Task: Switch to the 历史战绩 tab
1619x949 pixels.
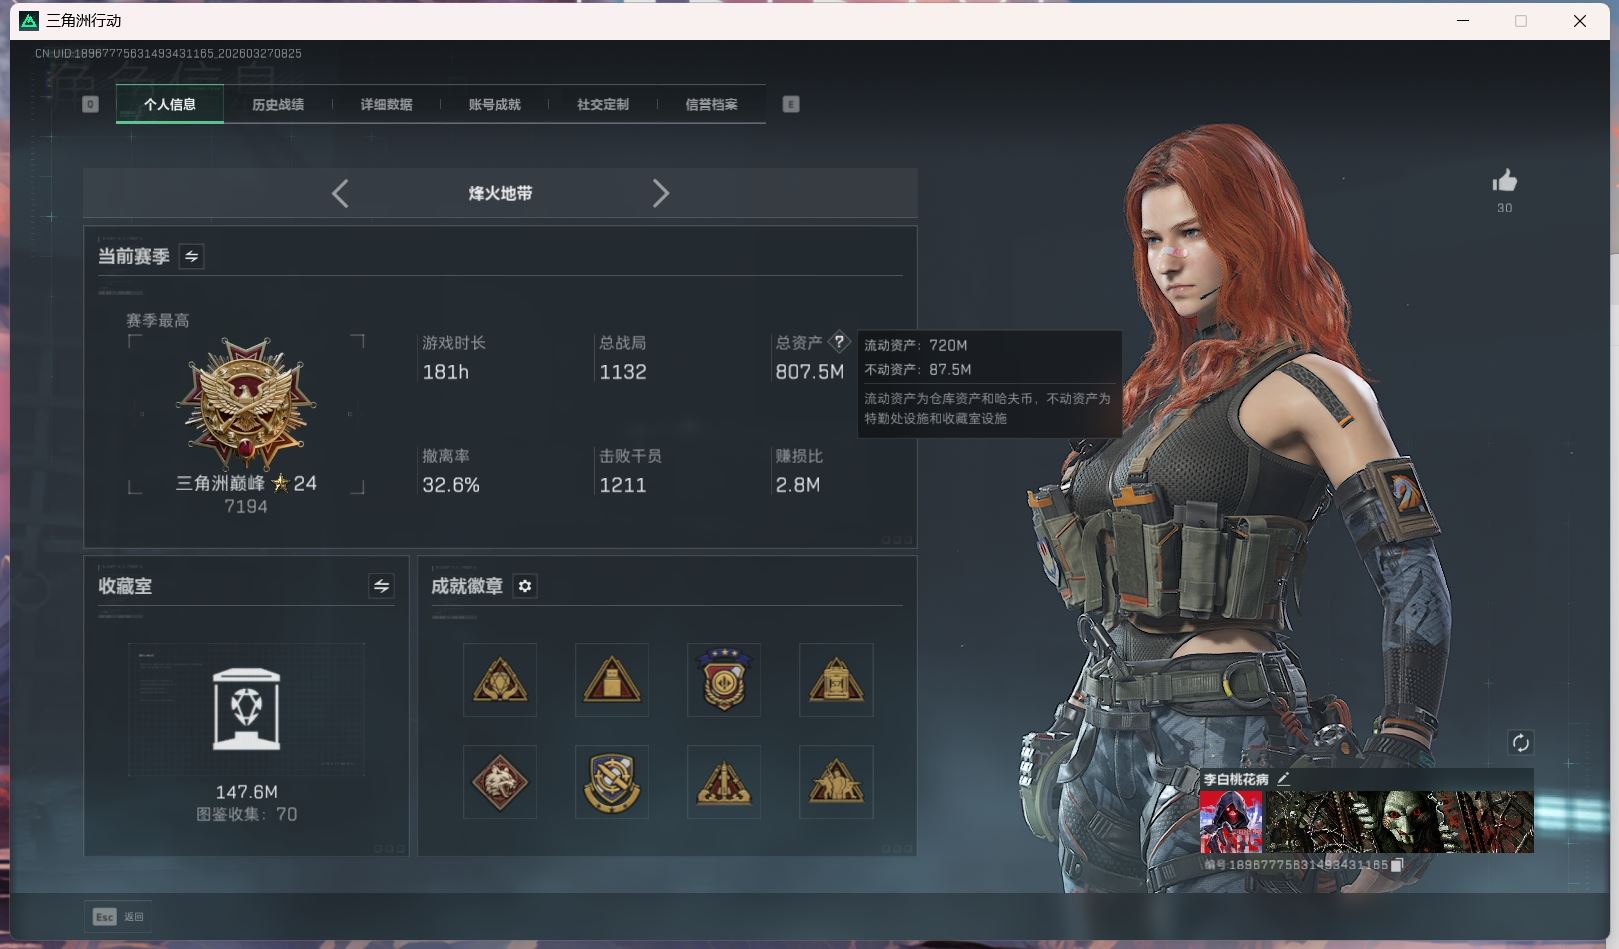Action: pyautogui.click(x=278, y=104)
